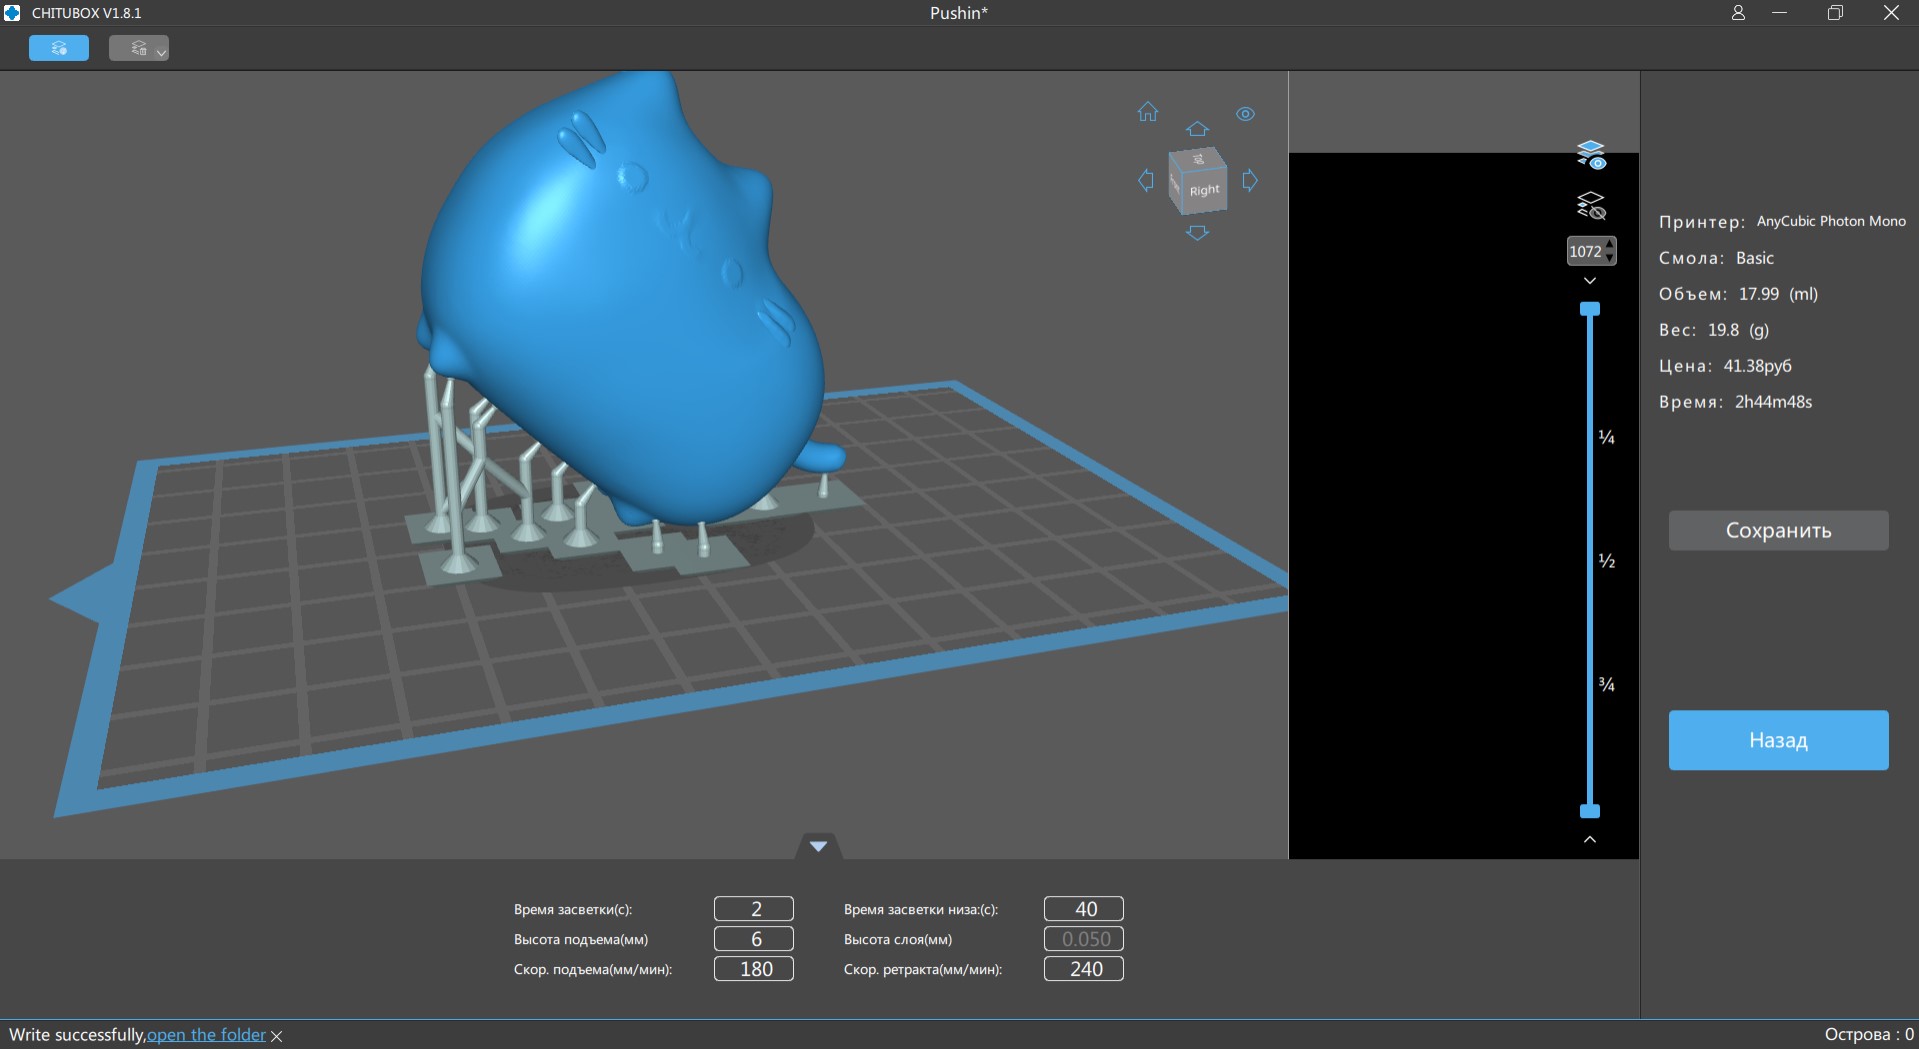Click the Острова : 0 status text
Image resolution: width=1919 pixels, height=1049 pixels.
(x=1868, y=1035)
